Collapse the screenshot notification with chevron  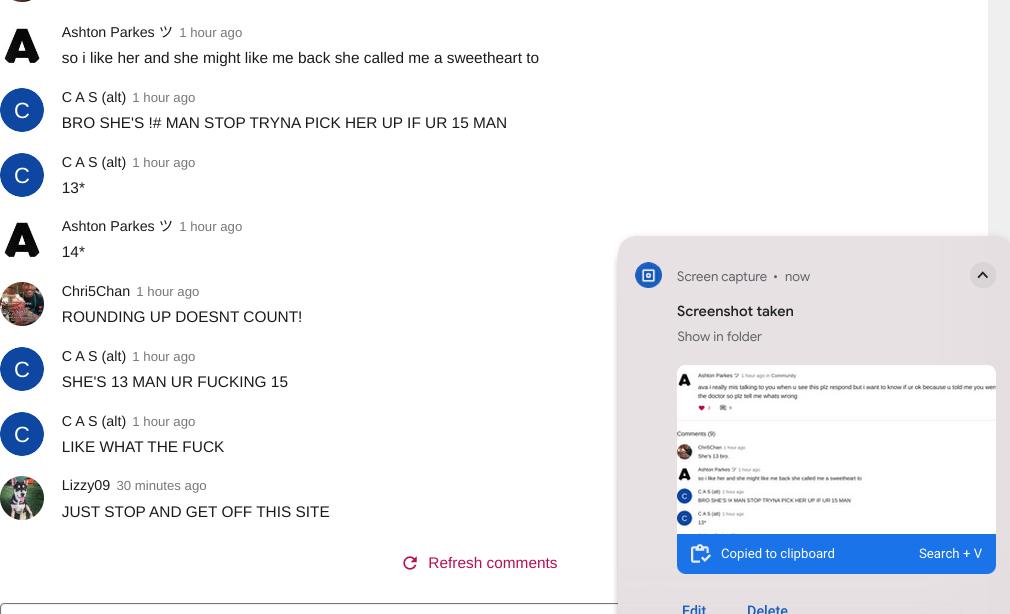pos(982,276)
